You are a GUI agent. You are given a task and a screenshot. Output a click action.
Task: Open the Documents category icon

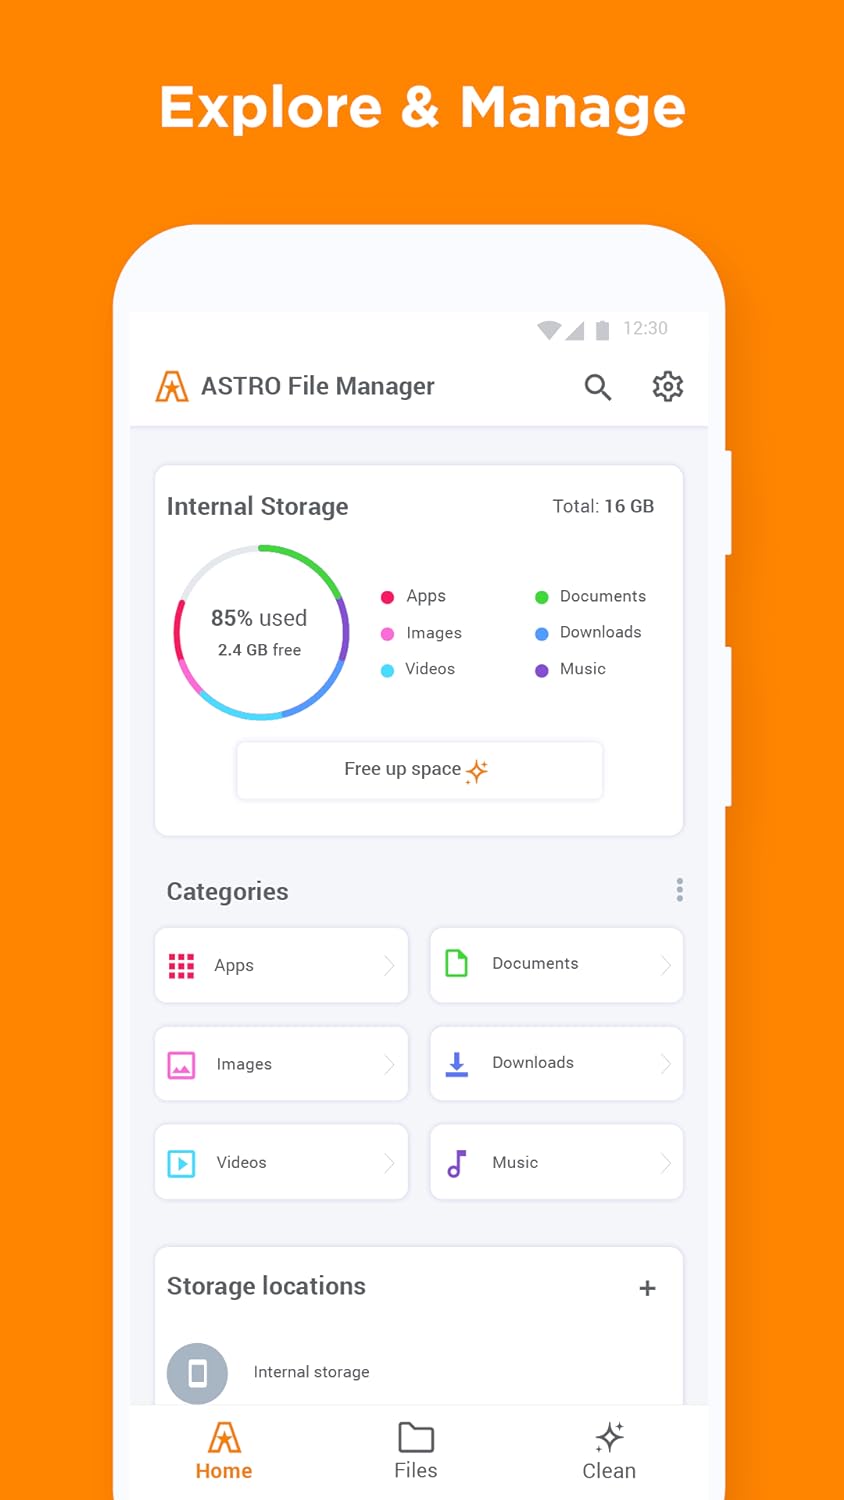tap(456, 963)
